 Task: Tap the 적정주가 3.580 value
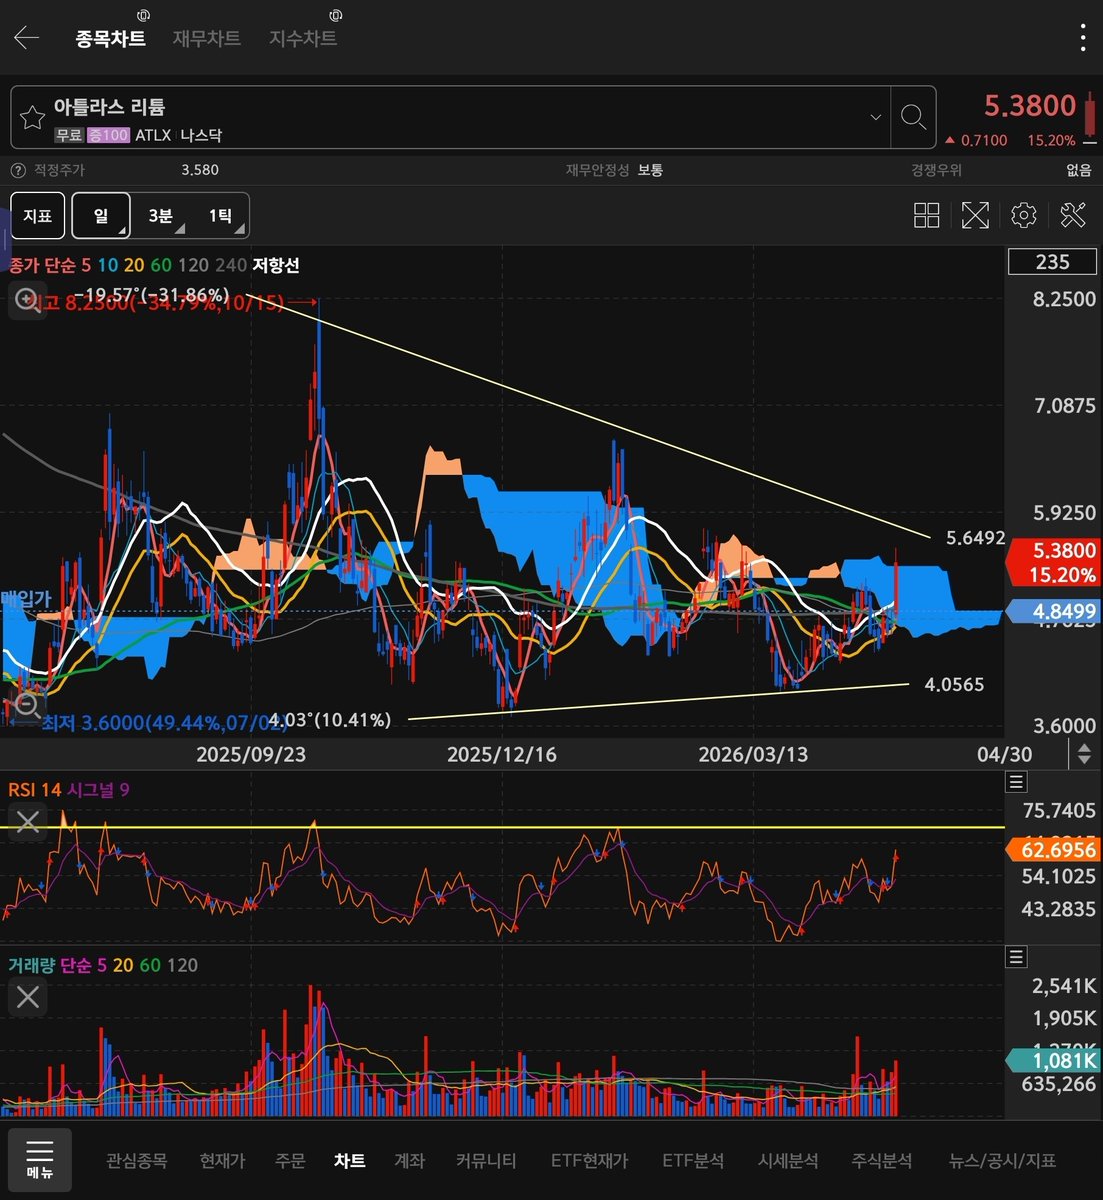point(199,170)
